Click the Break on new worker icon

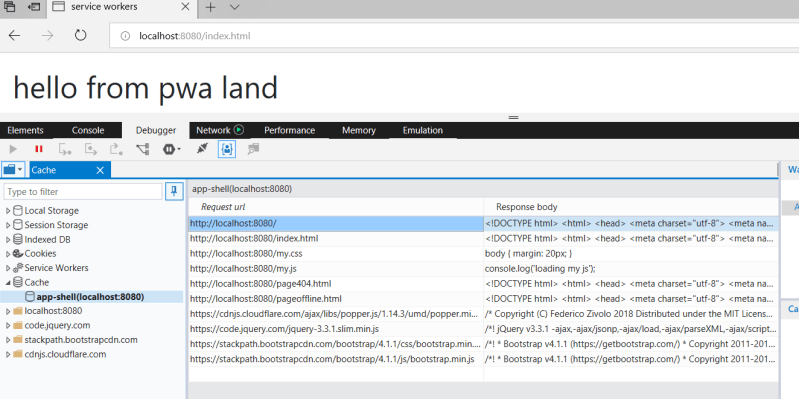(x=143, y=149)
